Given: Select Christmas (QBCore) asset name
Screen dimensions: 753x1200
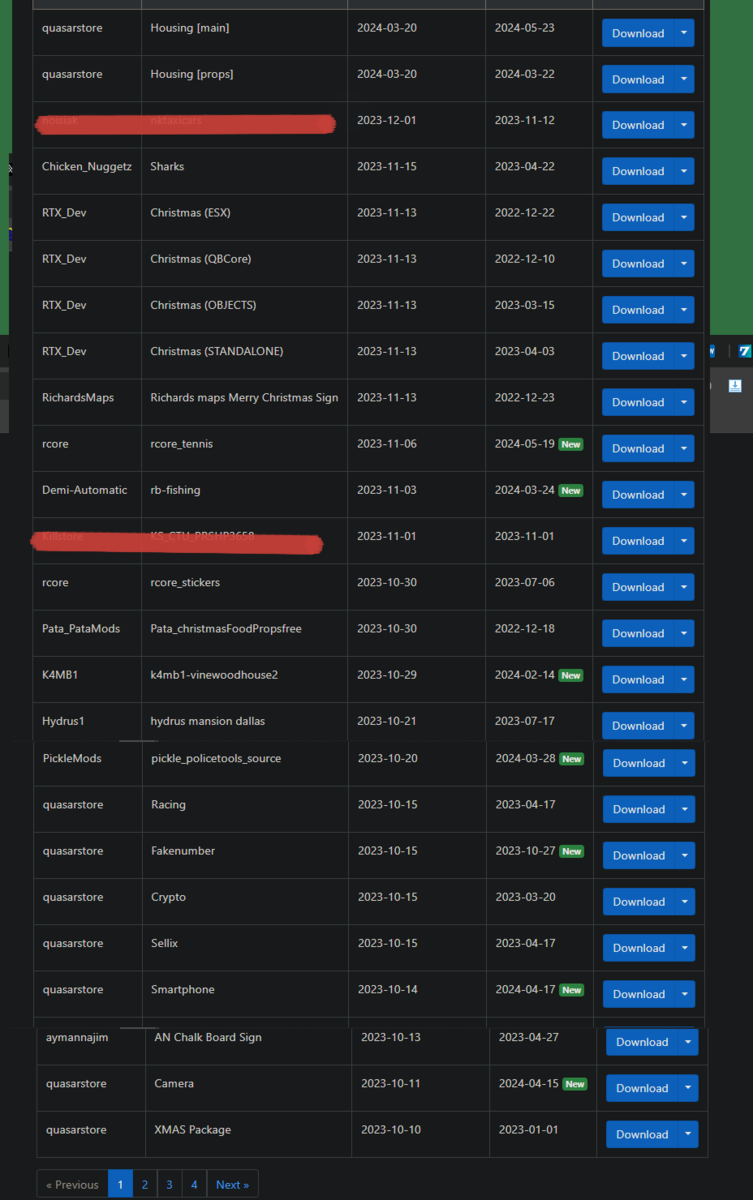Looking at the screenshot, I should [x=201, y=259].
